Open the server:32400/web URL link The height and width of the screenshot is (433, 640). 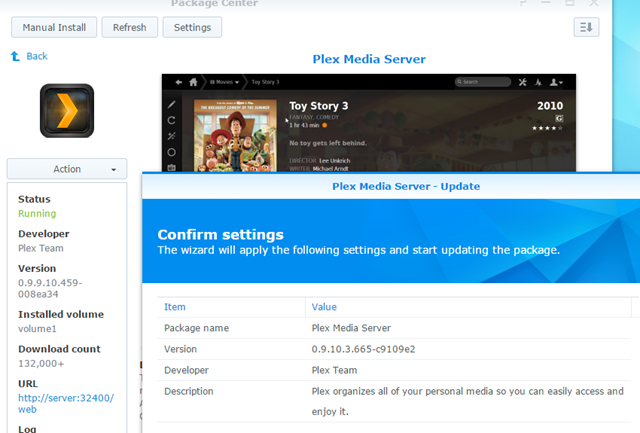click(x=66, y=404)
